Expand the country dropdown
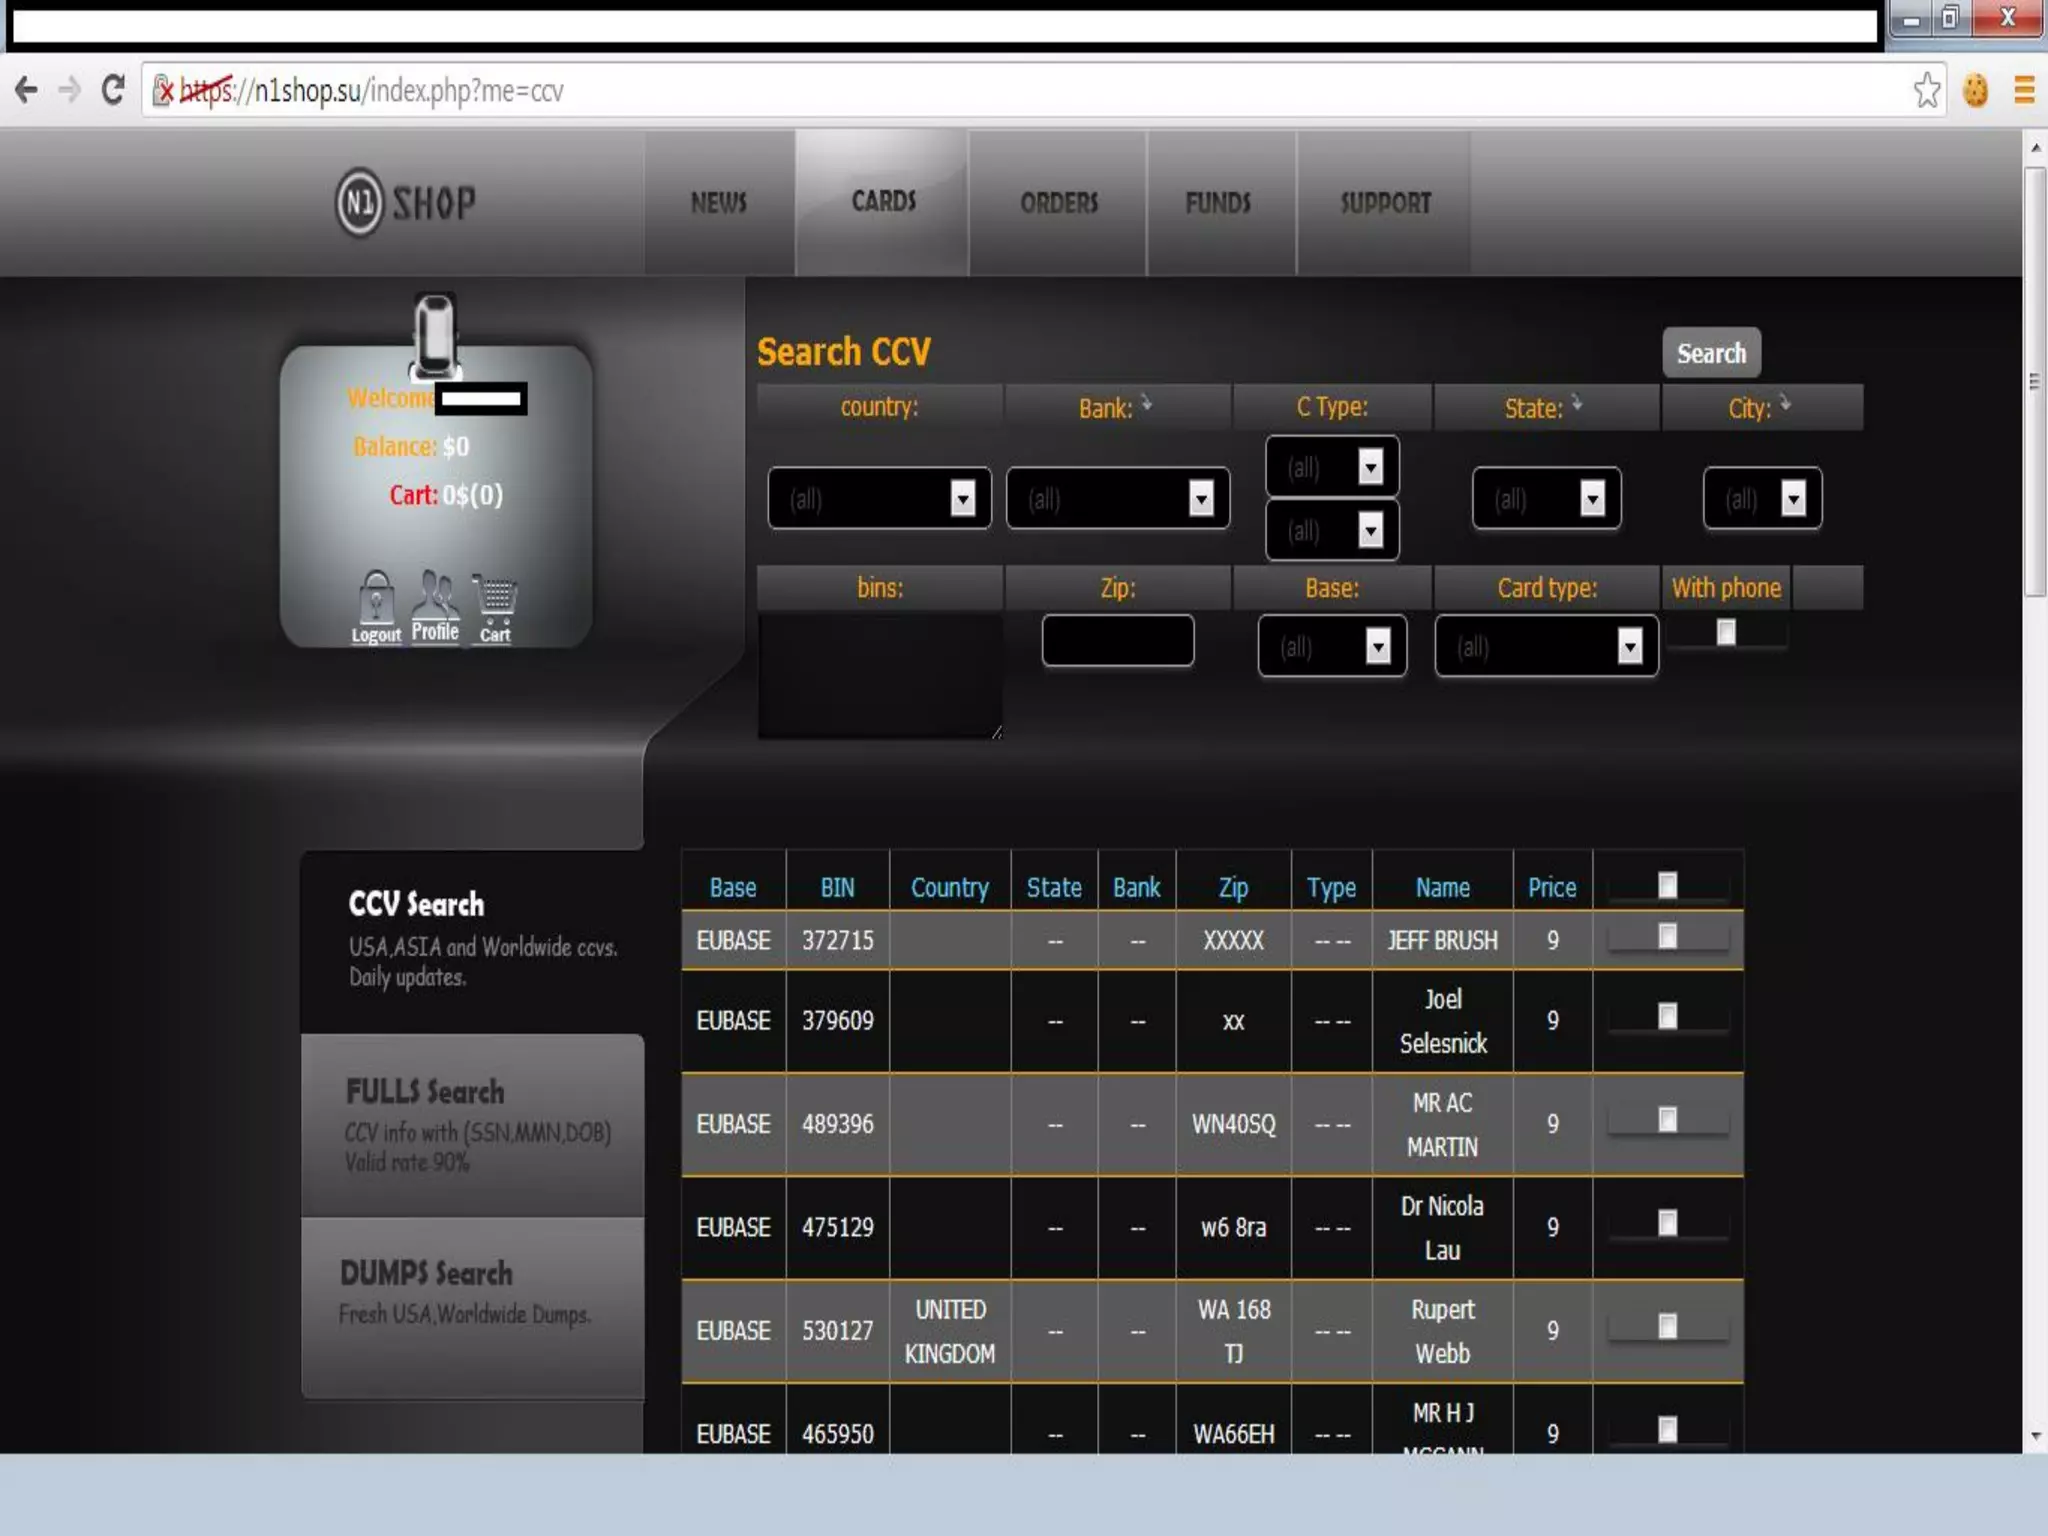Image resolution: width=2048 pixels, height=1536 pixels. tap(879, 498)
